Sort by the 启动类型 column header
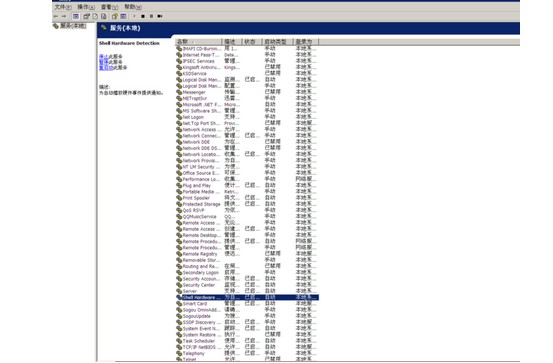553x363 pixels. (x=278, y=42)
